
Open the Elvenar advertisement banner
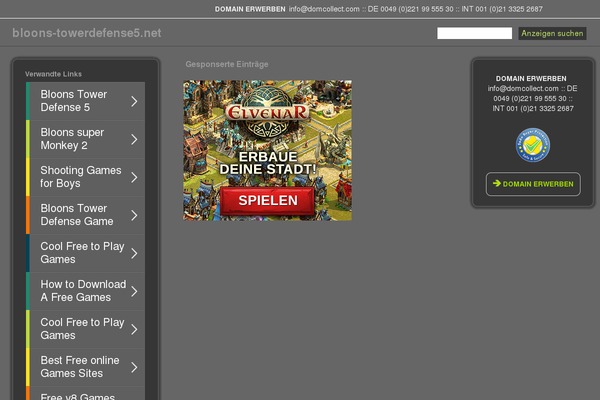click(x=267, y=150)
